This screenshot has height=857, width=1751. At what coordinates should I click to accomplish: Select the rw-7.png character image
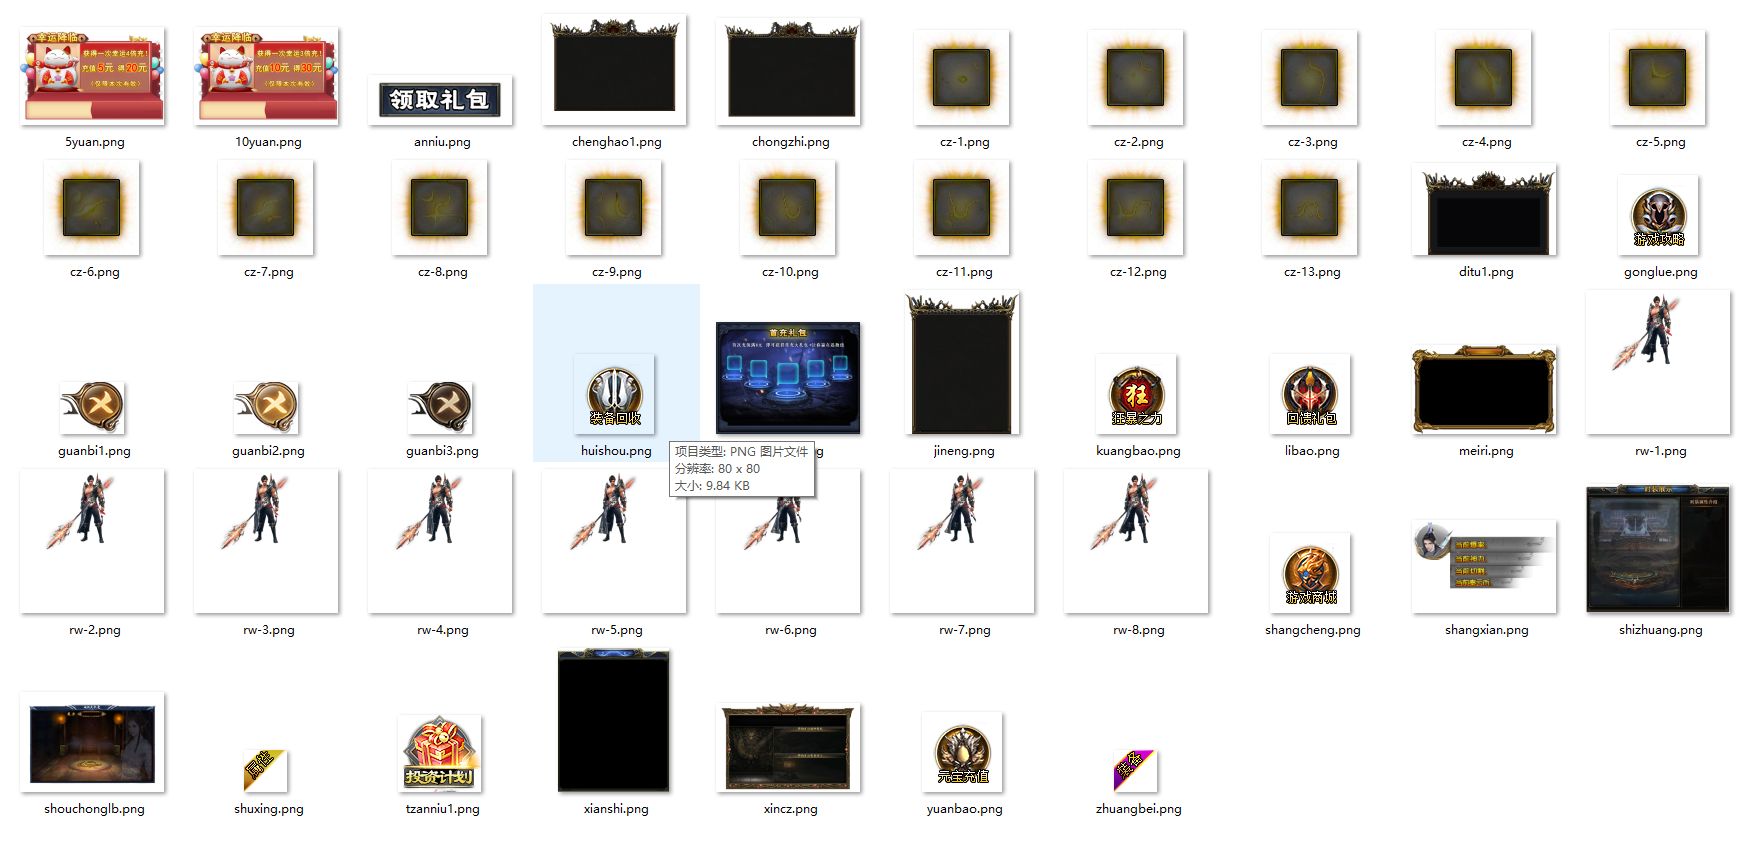pyautogui.click(x=963, y=541)
